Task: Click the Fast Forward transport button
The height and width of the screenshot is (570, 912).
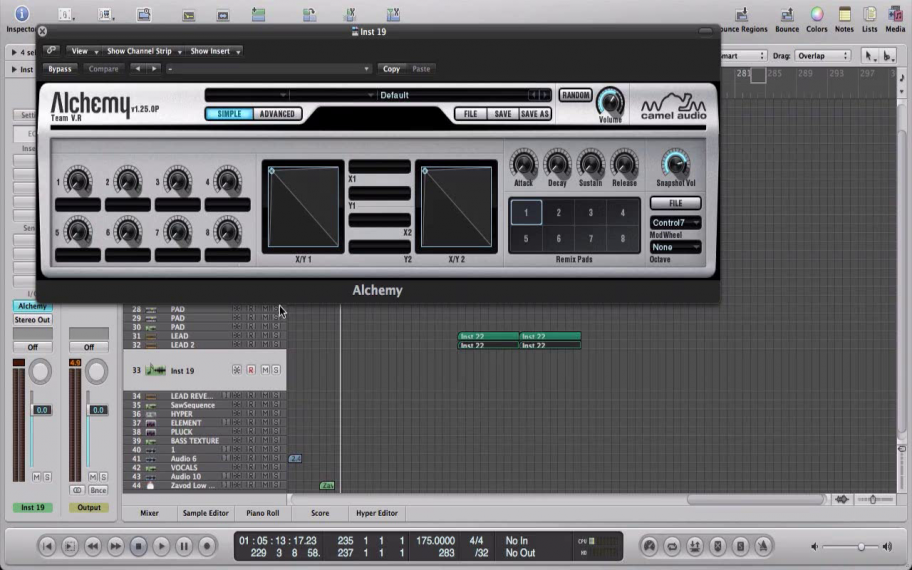Action: tap(116, 546)
